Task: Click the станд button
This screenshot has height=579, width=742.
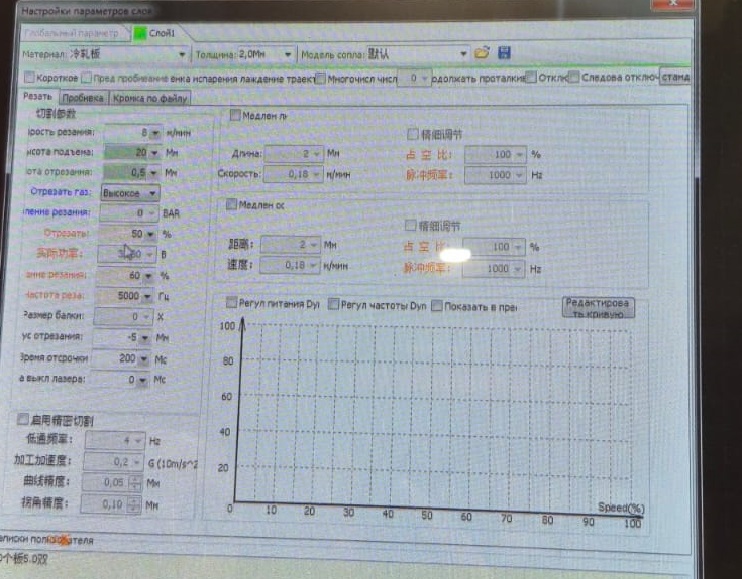Action: pos(675,77)
